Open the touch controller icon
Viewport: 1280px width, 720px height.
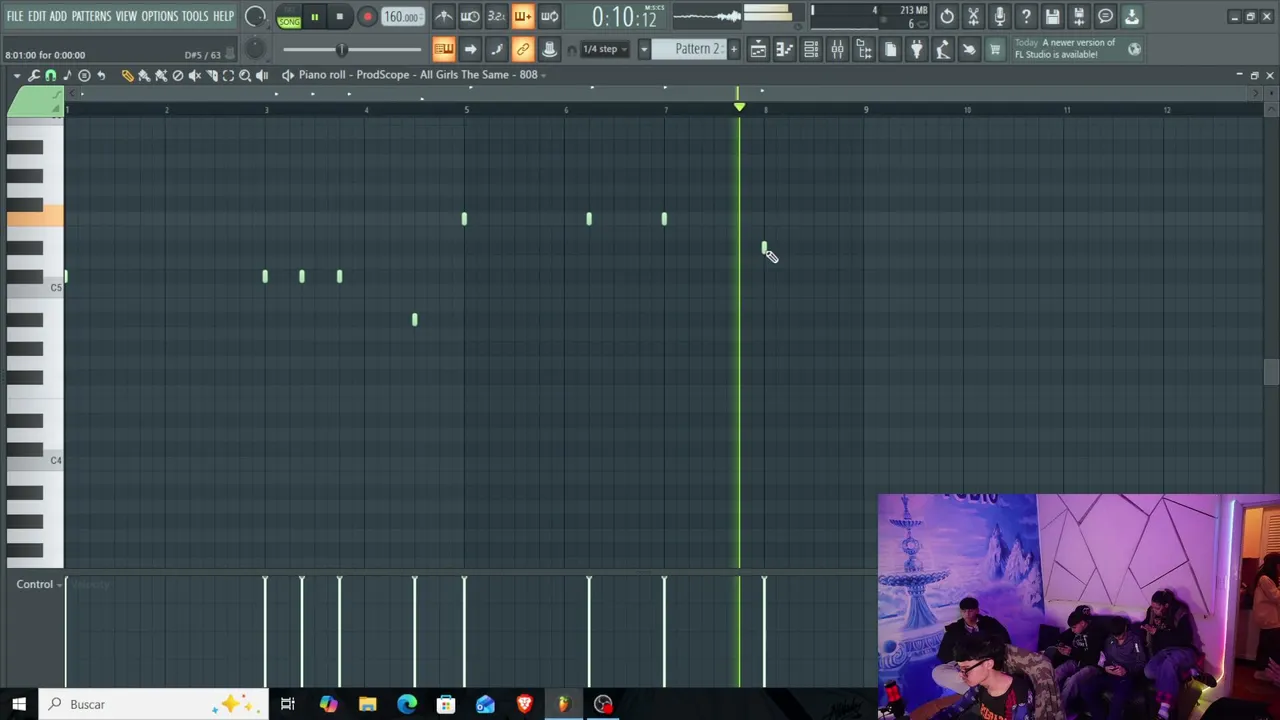coord(969,49)
